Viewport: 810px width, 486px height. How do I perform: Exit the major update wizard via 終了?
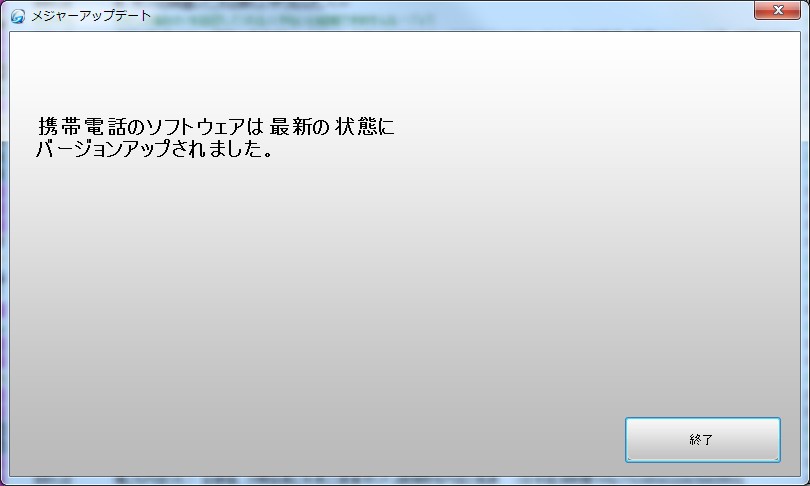tap(703, 440)
